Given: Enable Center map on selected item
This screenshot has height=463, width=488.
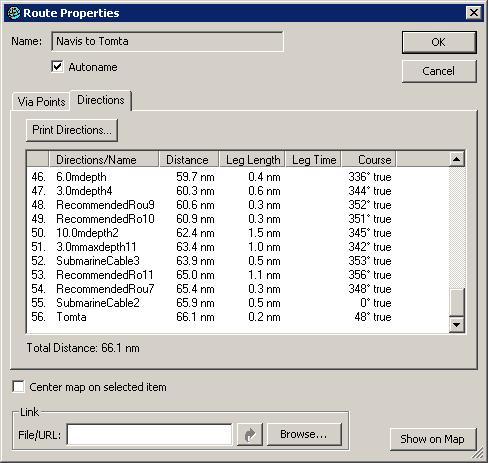Looking at the screenshot, I should coord(18,387).
